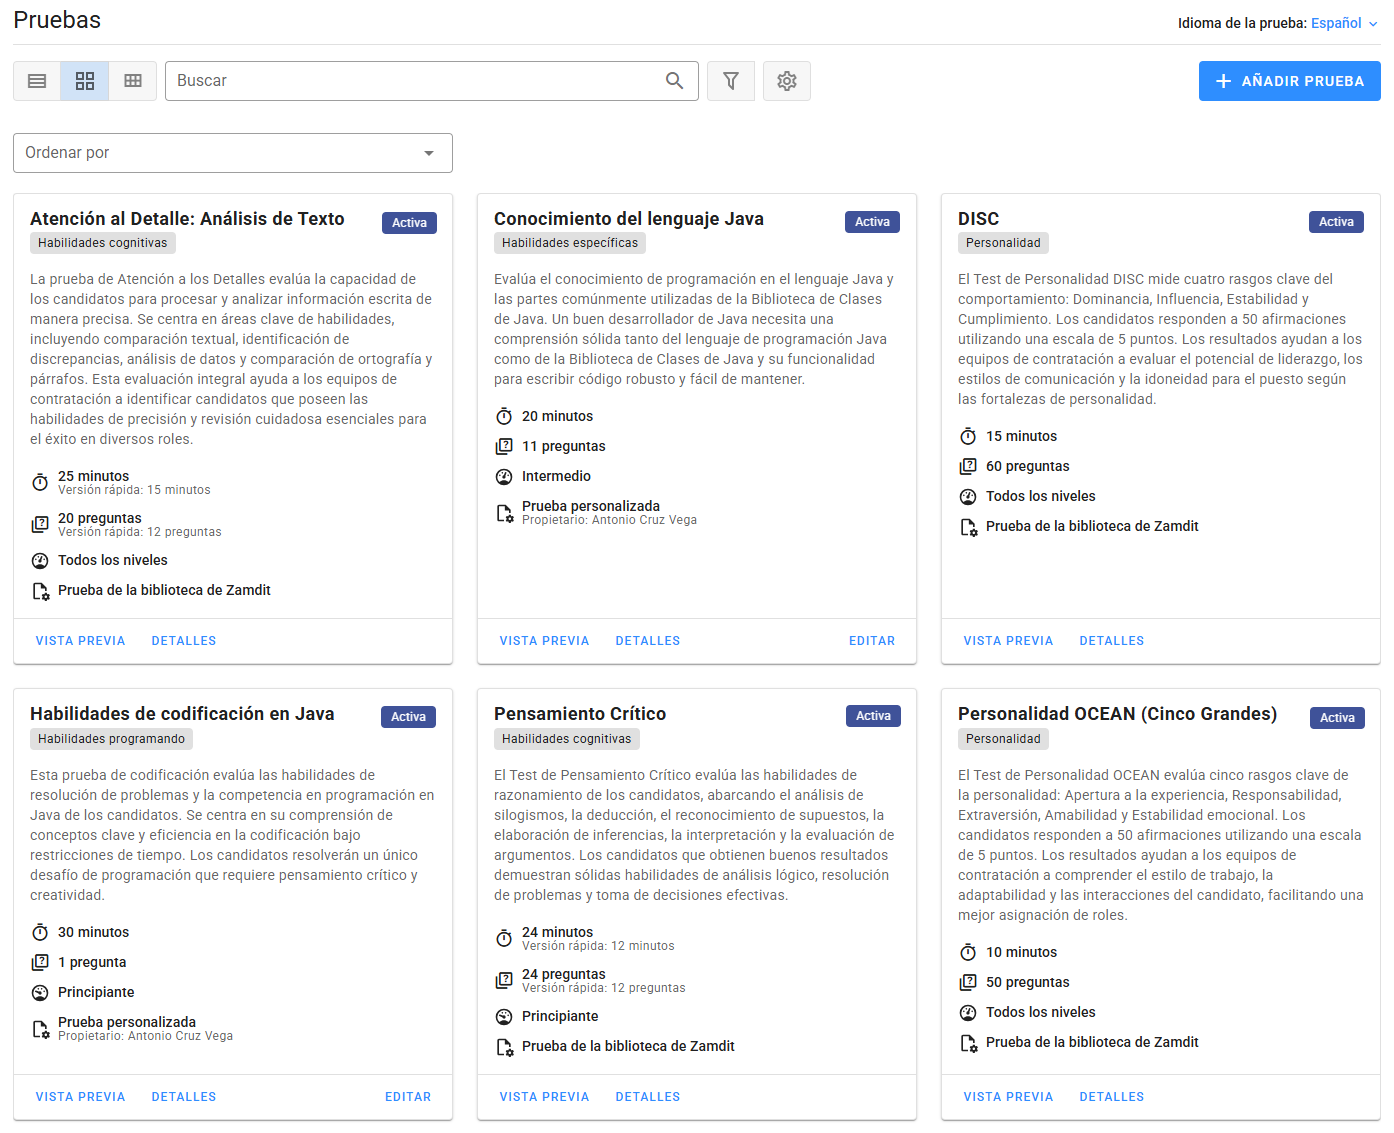Click the Personalidad OCEAN card title
This screenshot has height=1133, width=1394.
(1117, 714)
